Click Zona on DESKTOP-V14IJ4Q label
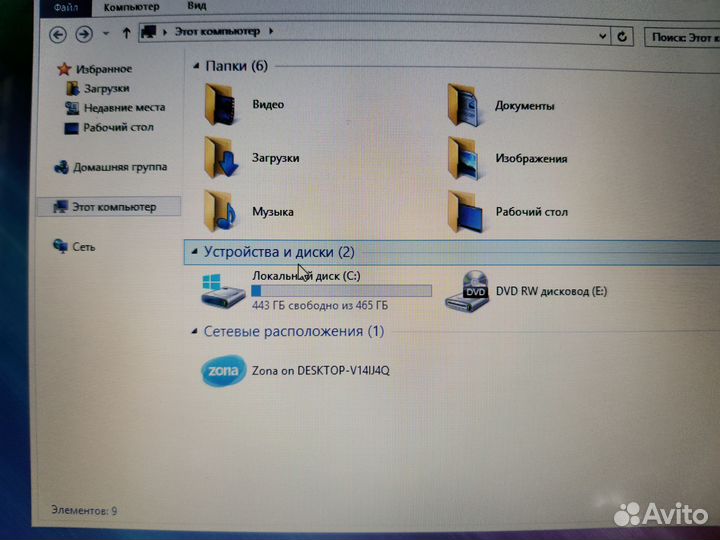Viewport: 720px width, 540px height. coord(321,371)
